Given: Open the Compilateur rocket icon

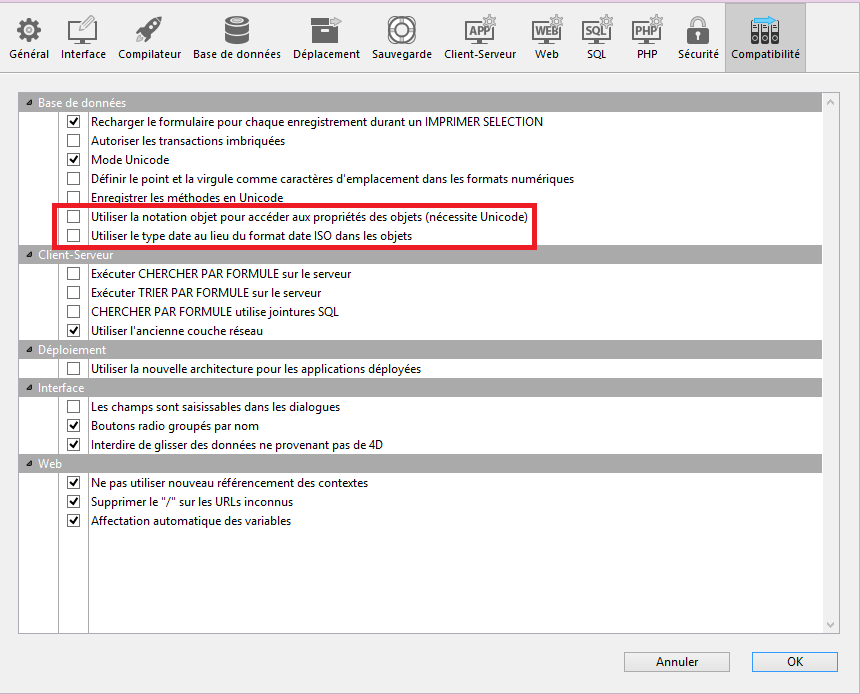Looking at the screenshot, I should pyautogui.click(x=149, y=30).
